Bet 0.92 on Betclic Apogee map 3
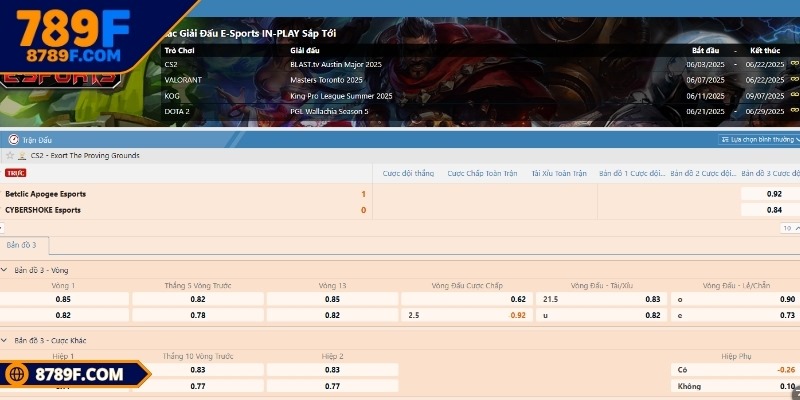Screen dimensions: 800x400 770,194
